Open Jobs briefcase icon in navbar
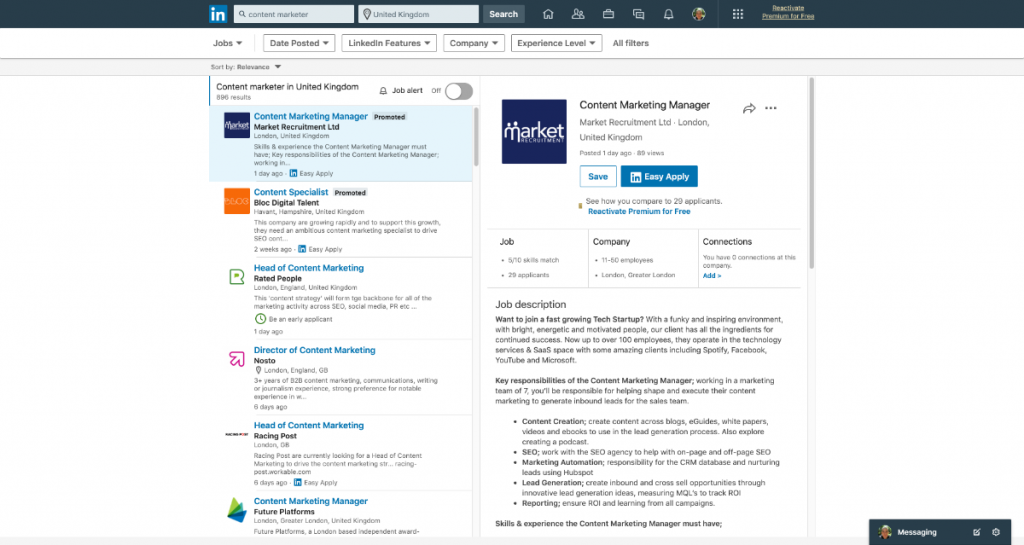Screen dimensions: 1024x545 tap(608, 14)
